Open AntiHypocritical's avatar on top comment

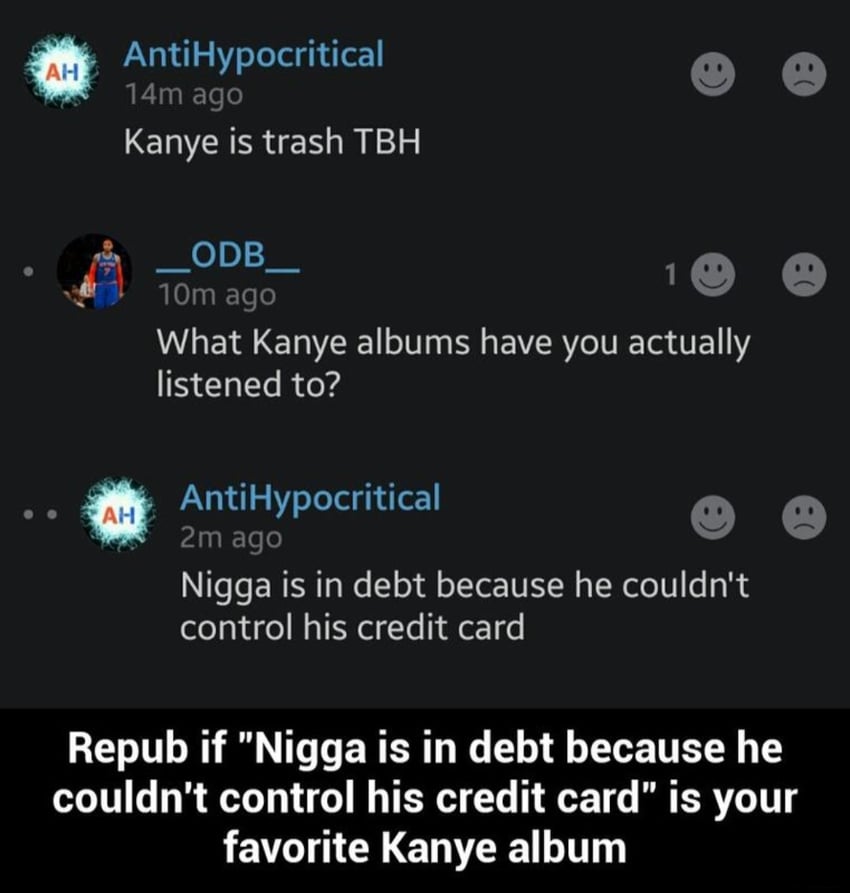point(61,72)
